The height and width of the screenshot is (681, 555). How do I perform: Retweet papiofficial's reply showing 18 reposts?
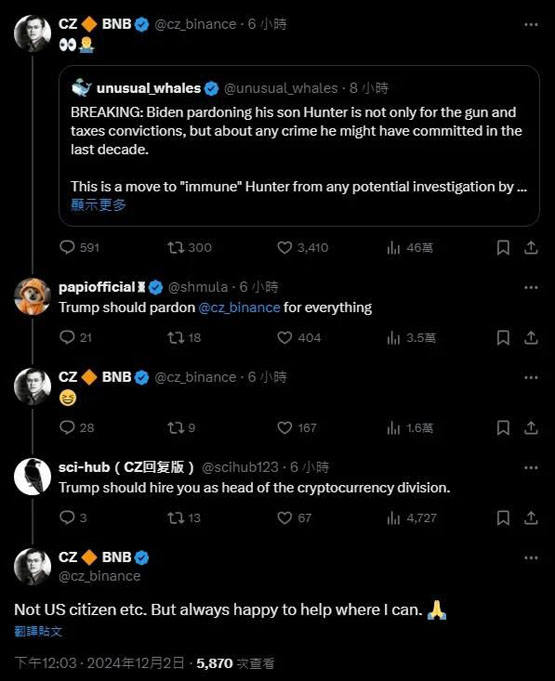pos(184,338)
